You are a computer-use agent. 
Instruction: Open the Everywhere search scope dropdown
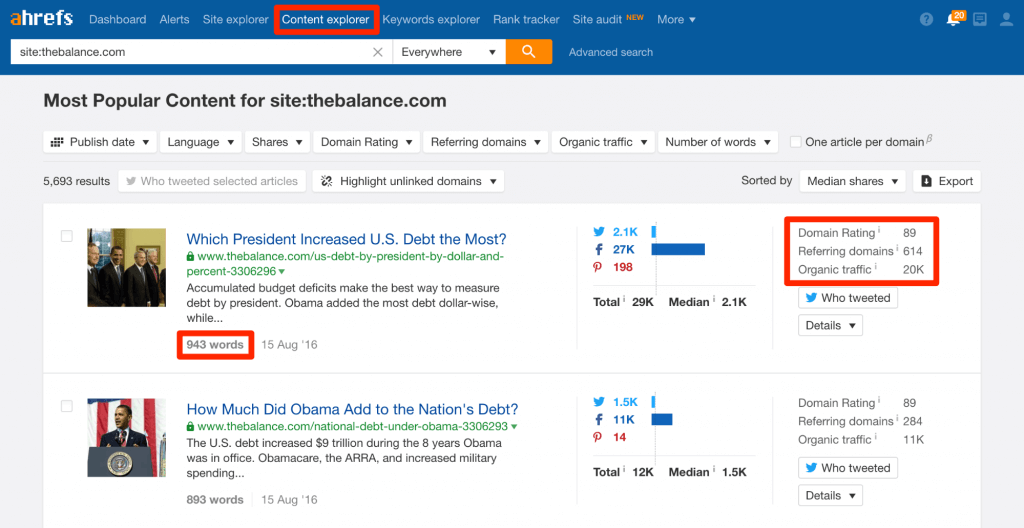tap(449, 52)
